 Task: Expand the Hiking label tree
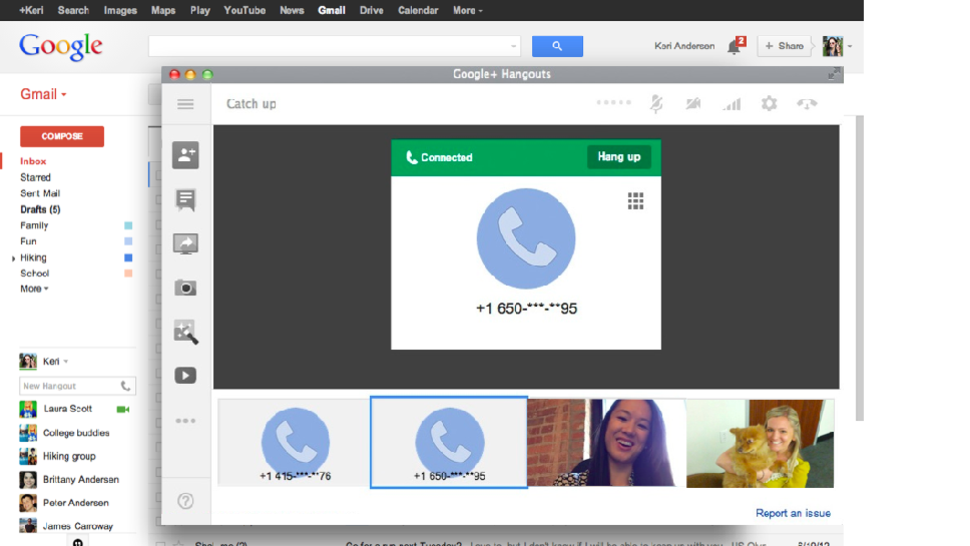(x=14, y=258)
